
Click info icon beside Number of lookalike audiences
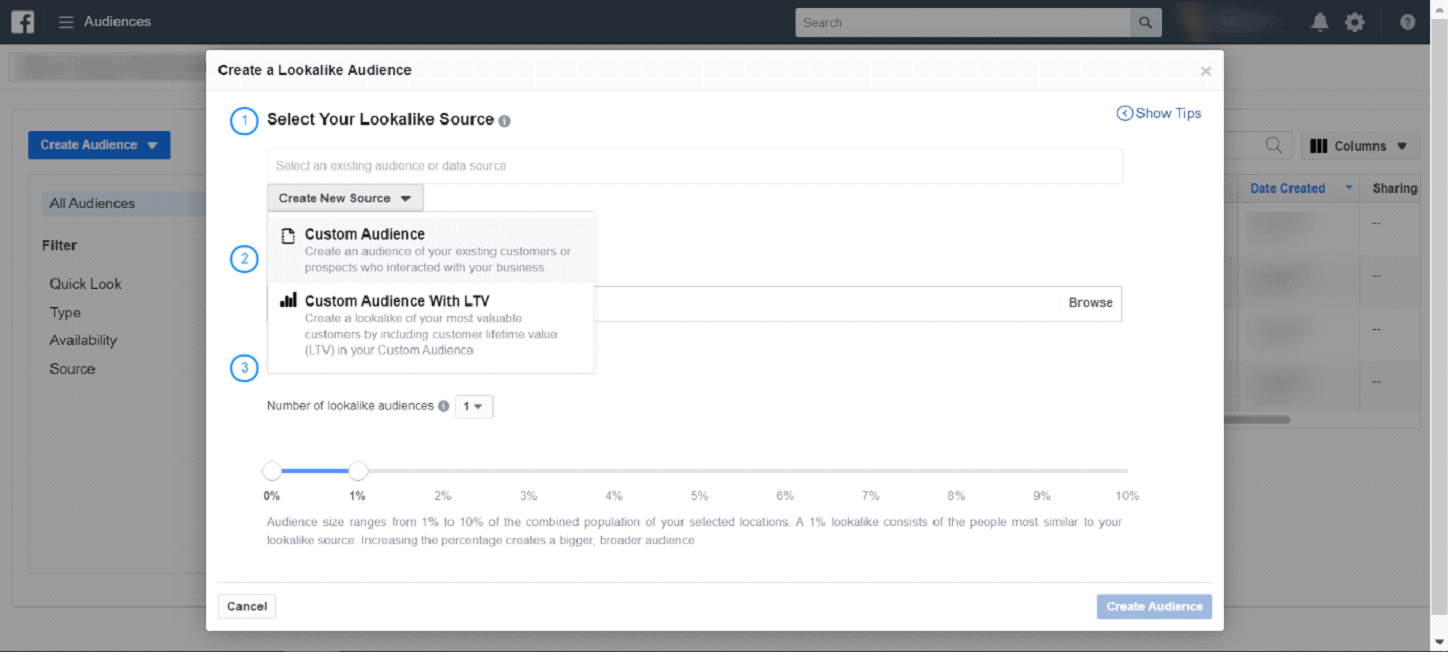tap(444, 406)
